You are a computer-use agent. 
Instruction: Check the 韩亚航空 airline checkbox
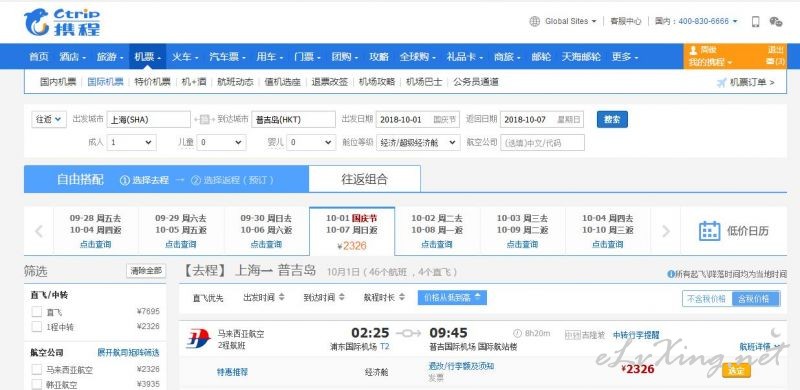[37, 384]
